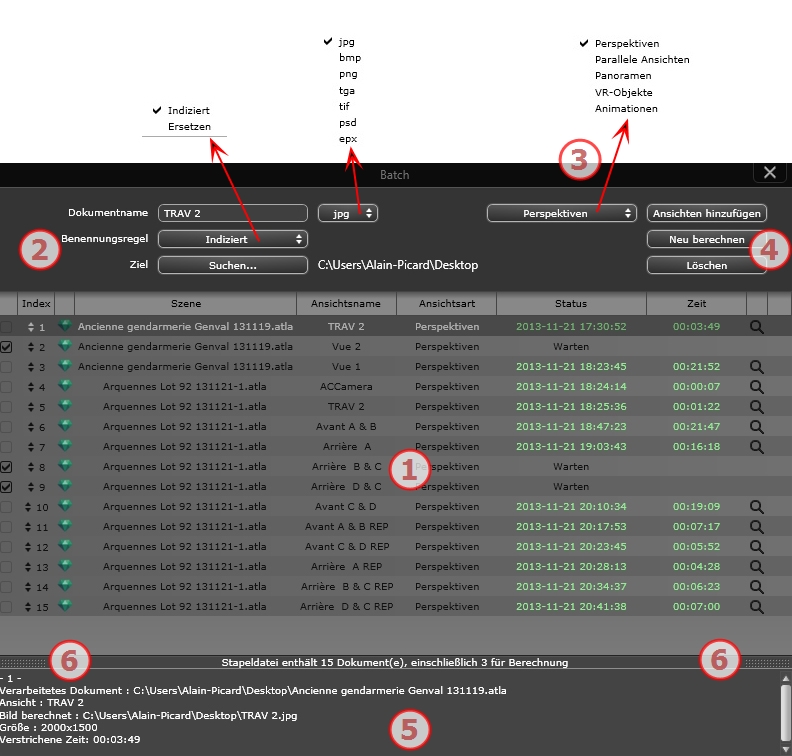Click the Ansichten hinzufügen button

pos(706,213)
